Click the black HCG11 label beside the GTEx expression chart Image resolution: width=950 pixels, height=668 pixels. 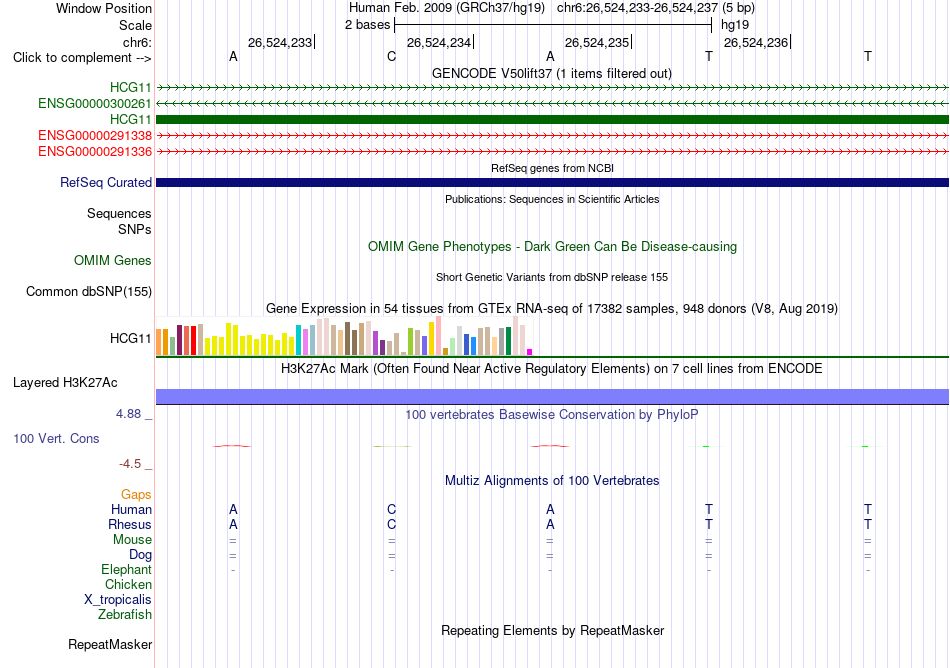pos(130,339)
